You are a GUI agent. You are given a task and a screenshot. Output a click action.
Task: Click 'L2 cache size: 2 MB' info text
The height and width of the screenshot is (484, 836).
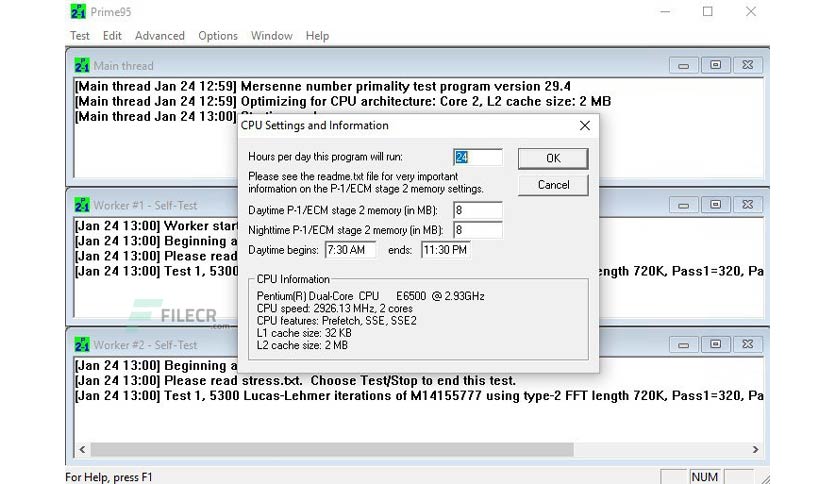pos(302,345)
